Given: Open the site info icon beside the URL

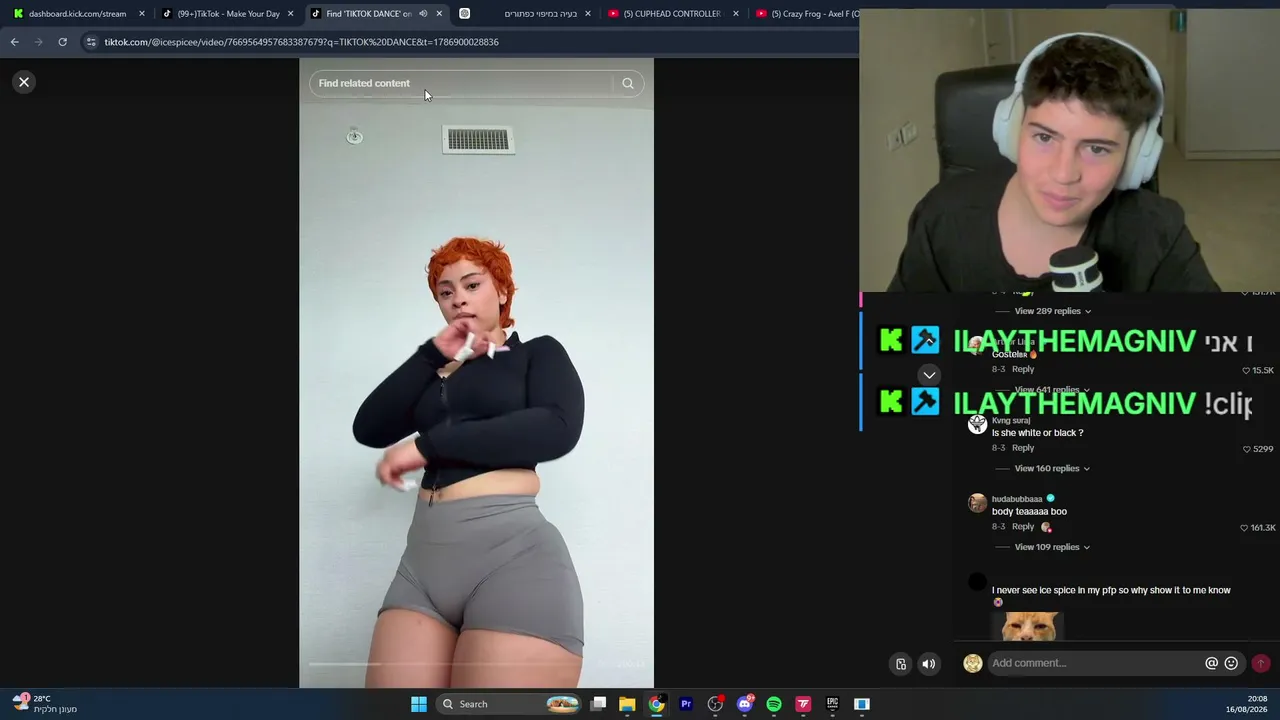Looking at the screenshot, I should coord(91,42).
